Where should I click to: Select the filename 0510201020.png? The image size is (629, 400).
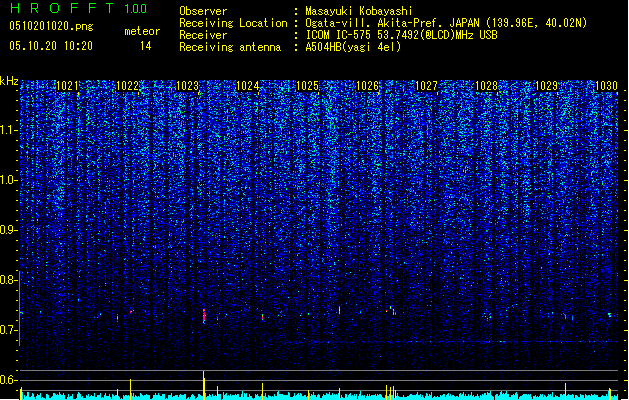coord(51,26)
